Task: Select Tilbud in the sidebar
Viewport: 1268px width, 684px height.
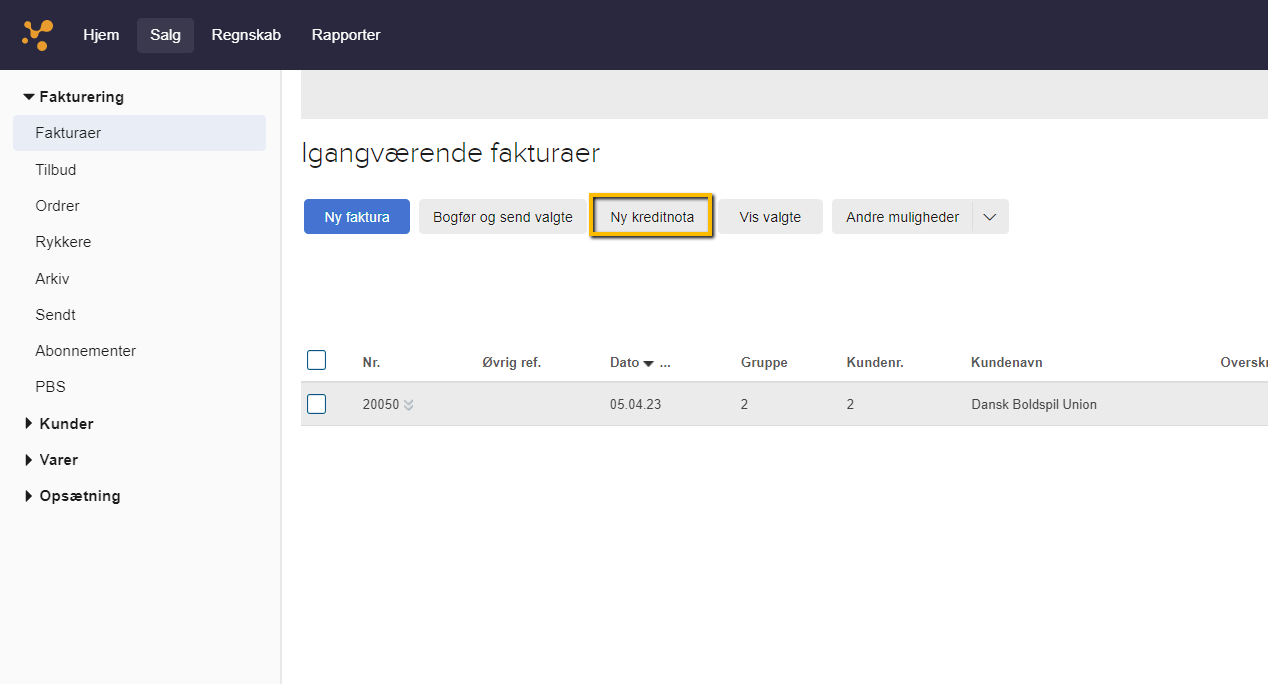Action: (x=56, y=170)
